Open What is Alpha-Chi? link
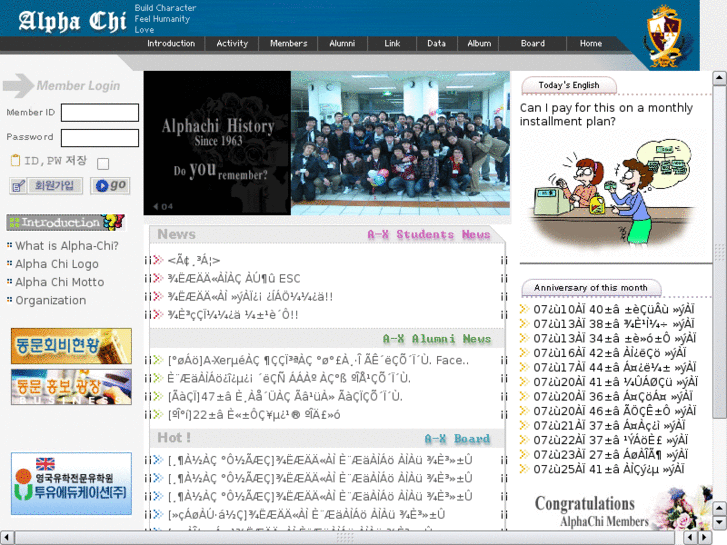727x545 pixels. [67, 246]
